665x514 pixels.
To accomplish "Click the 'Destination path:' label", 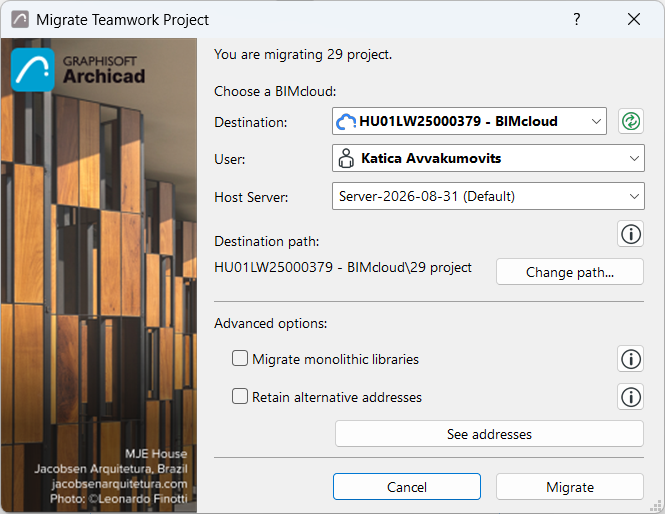I will [x=267, y=241].
